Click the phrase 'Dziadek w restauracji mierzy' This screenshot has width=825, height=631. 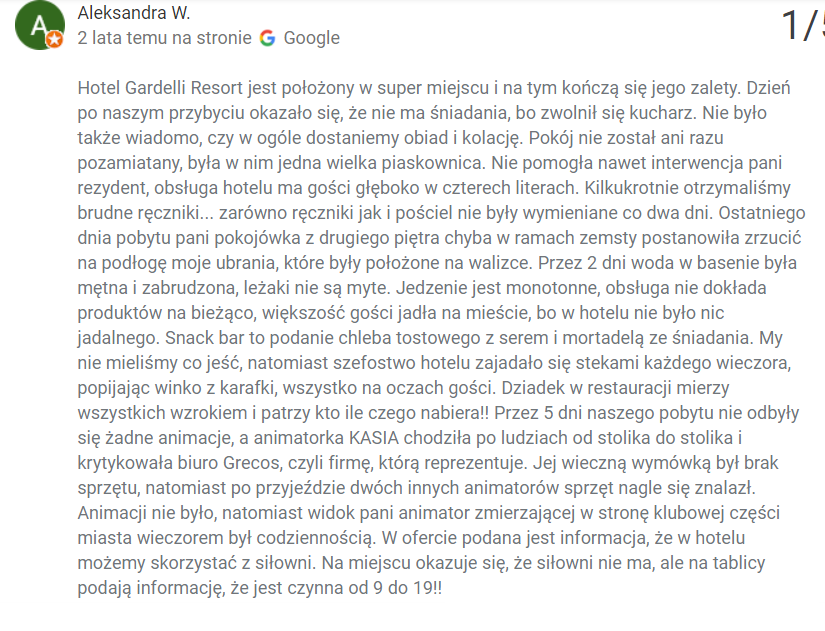click(615, 388)
